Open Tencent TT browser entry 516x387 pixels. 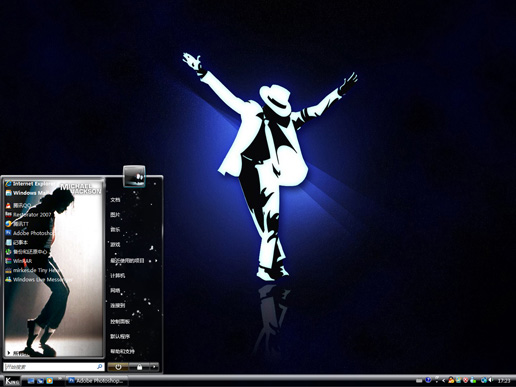pos(17,224)
